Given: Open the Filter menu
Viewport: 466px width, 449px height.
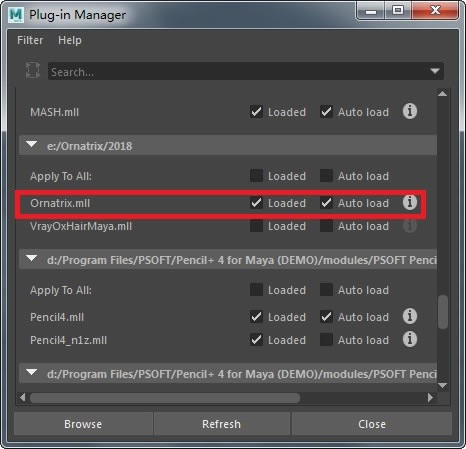Looking at the screenshot, I should tap(30, 40).
